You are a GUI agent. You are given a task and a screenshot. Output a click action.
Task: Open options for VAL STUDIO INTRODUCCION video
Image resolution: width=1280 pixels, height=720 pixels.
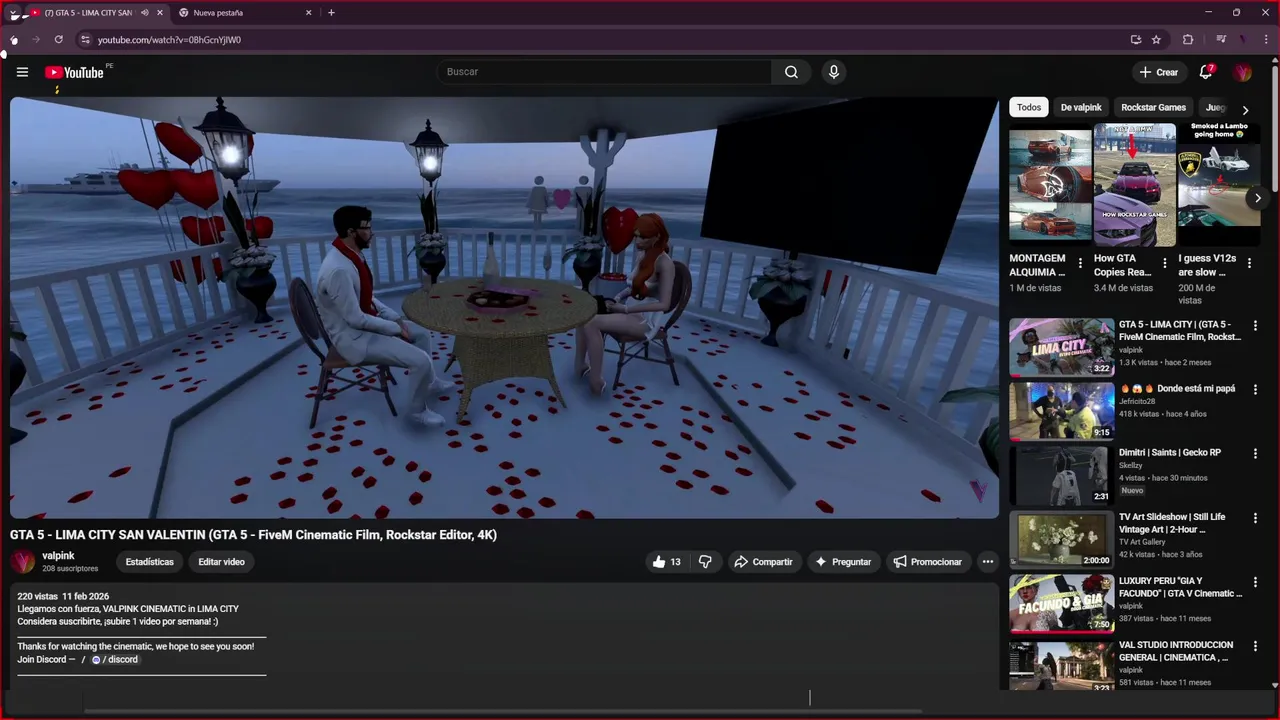1255,646
